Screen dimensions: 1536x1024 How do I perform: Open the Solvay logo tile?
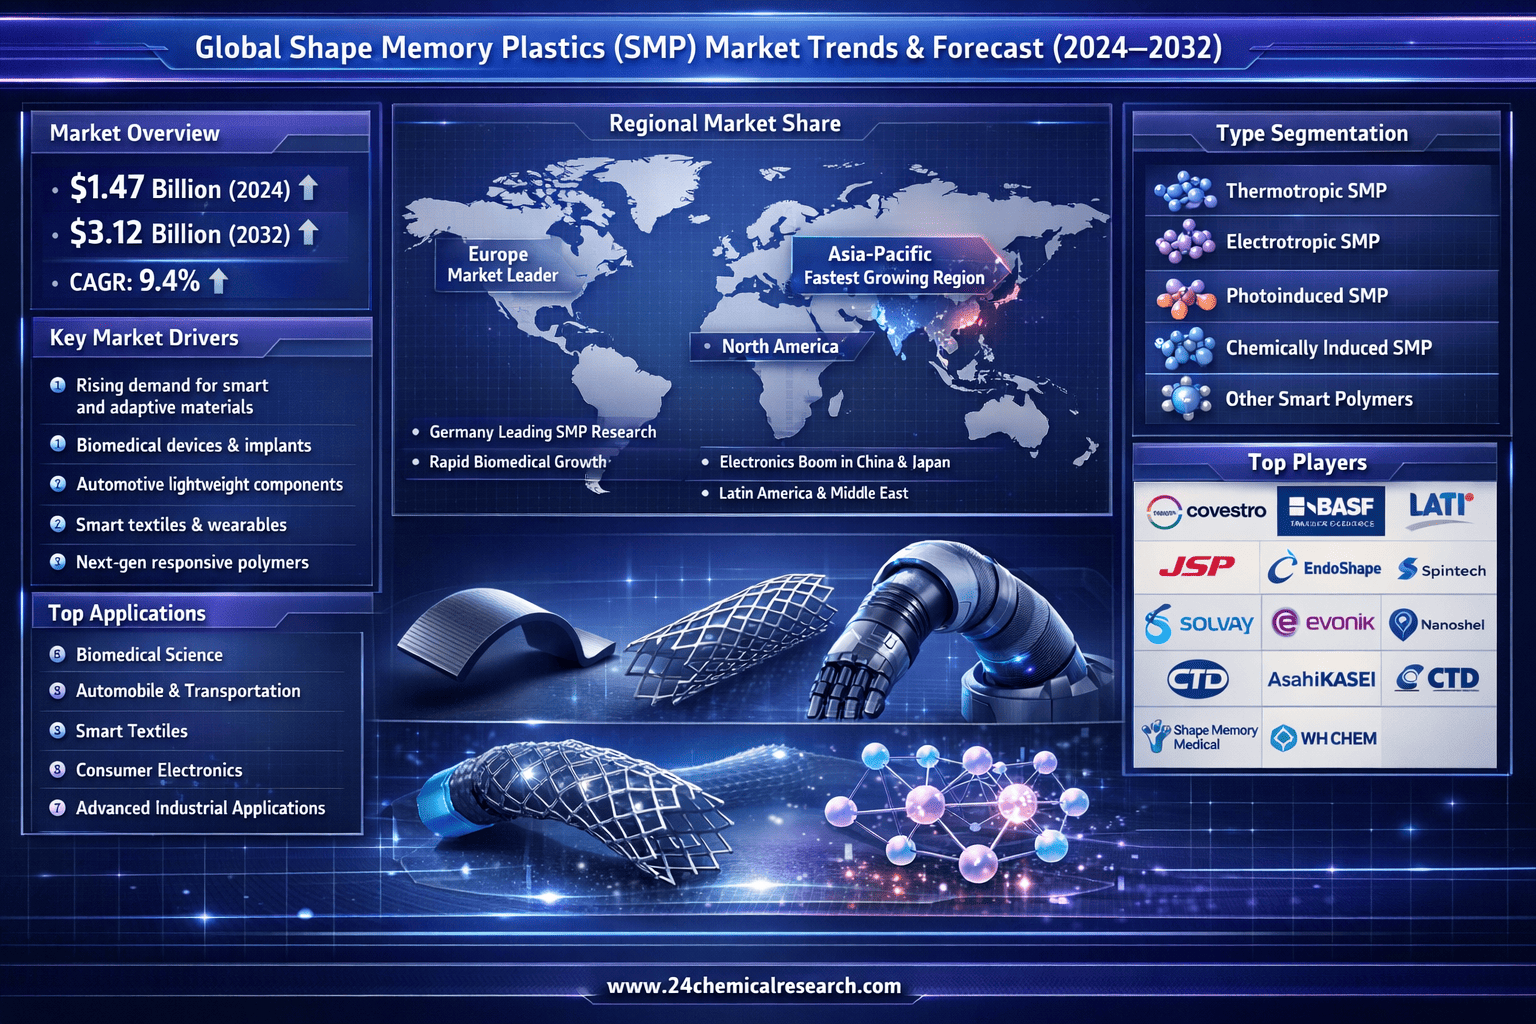tap(1199, 624)
